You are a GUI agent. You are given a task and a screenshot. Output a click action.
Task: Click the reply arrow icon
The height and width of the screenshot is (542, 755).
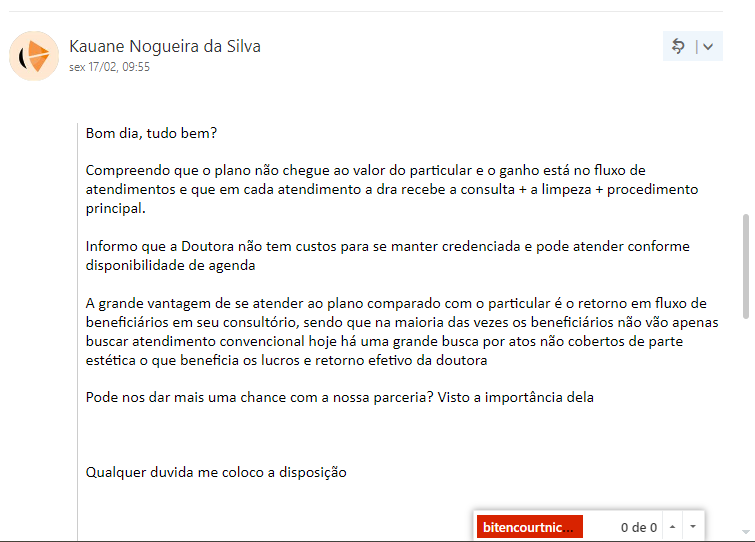[678, 46]
